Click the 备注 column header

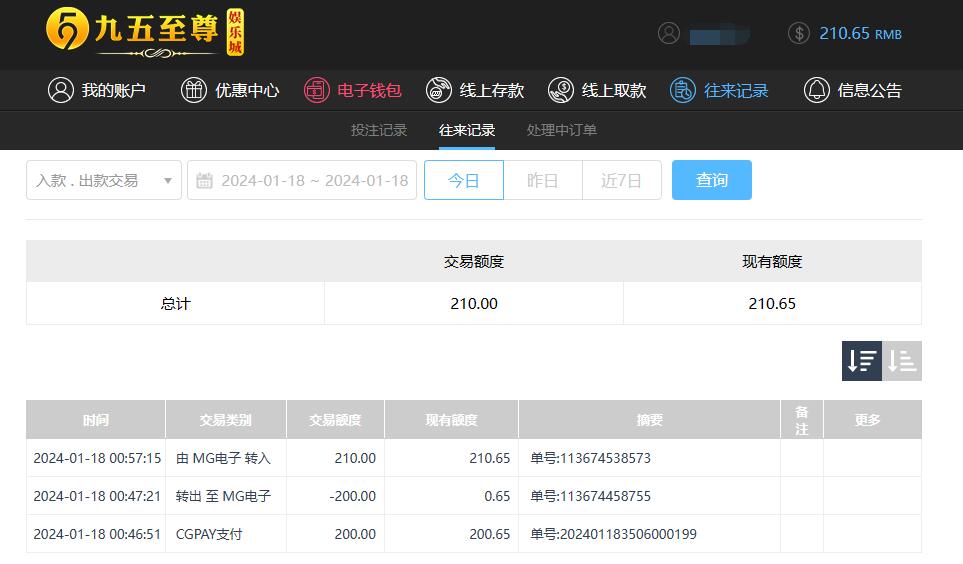point(801,420)
